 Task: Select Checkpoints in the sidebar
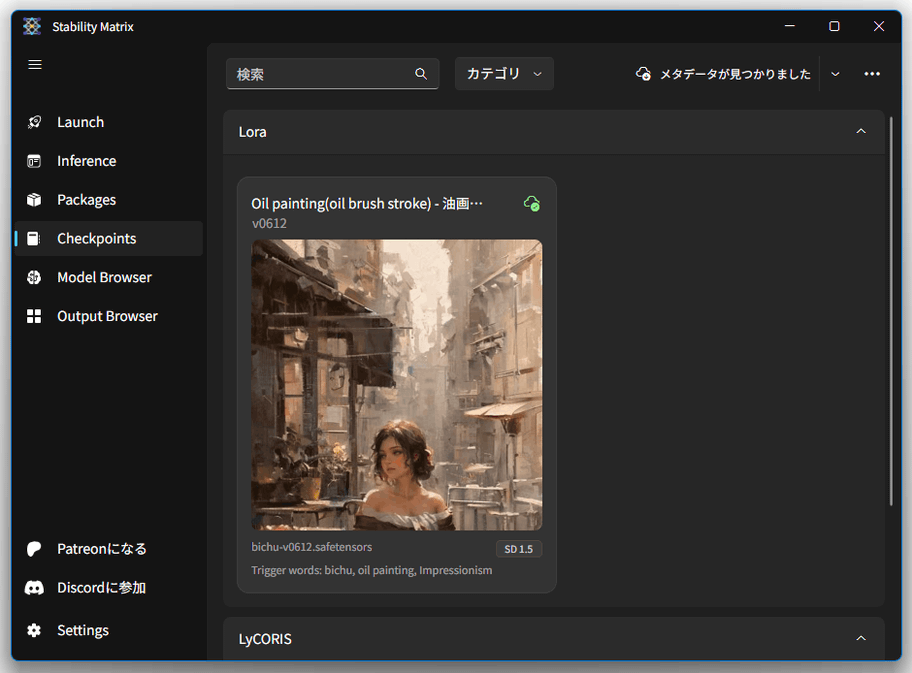tap(109, 238)
